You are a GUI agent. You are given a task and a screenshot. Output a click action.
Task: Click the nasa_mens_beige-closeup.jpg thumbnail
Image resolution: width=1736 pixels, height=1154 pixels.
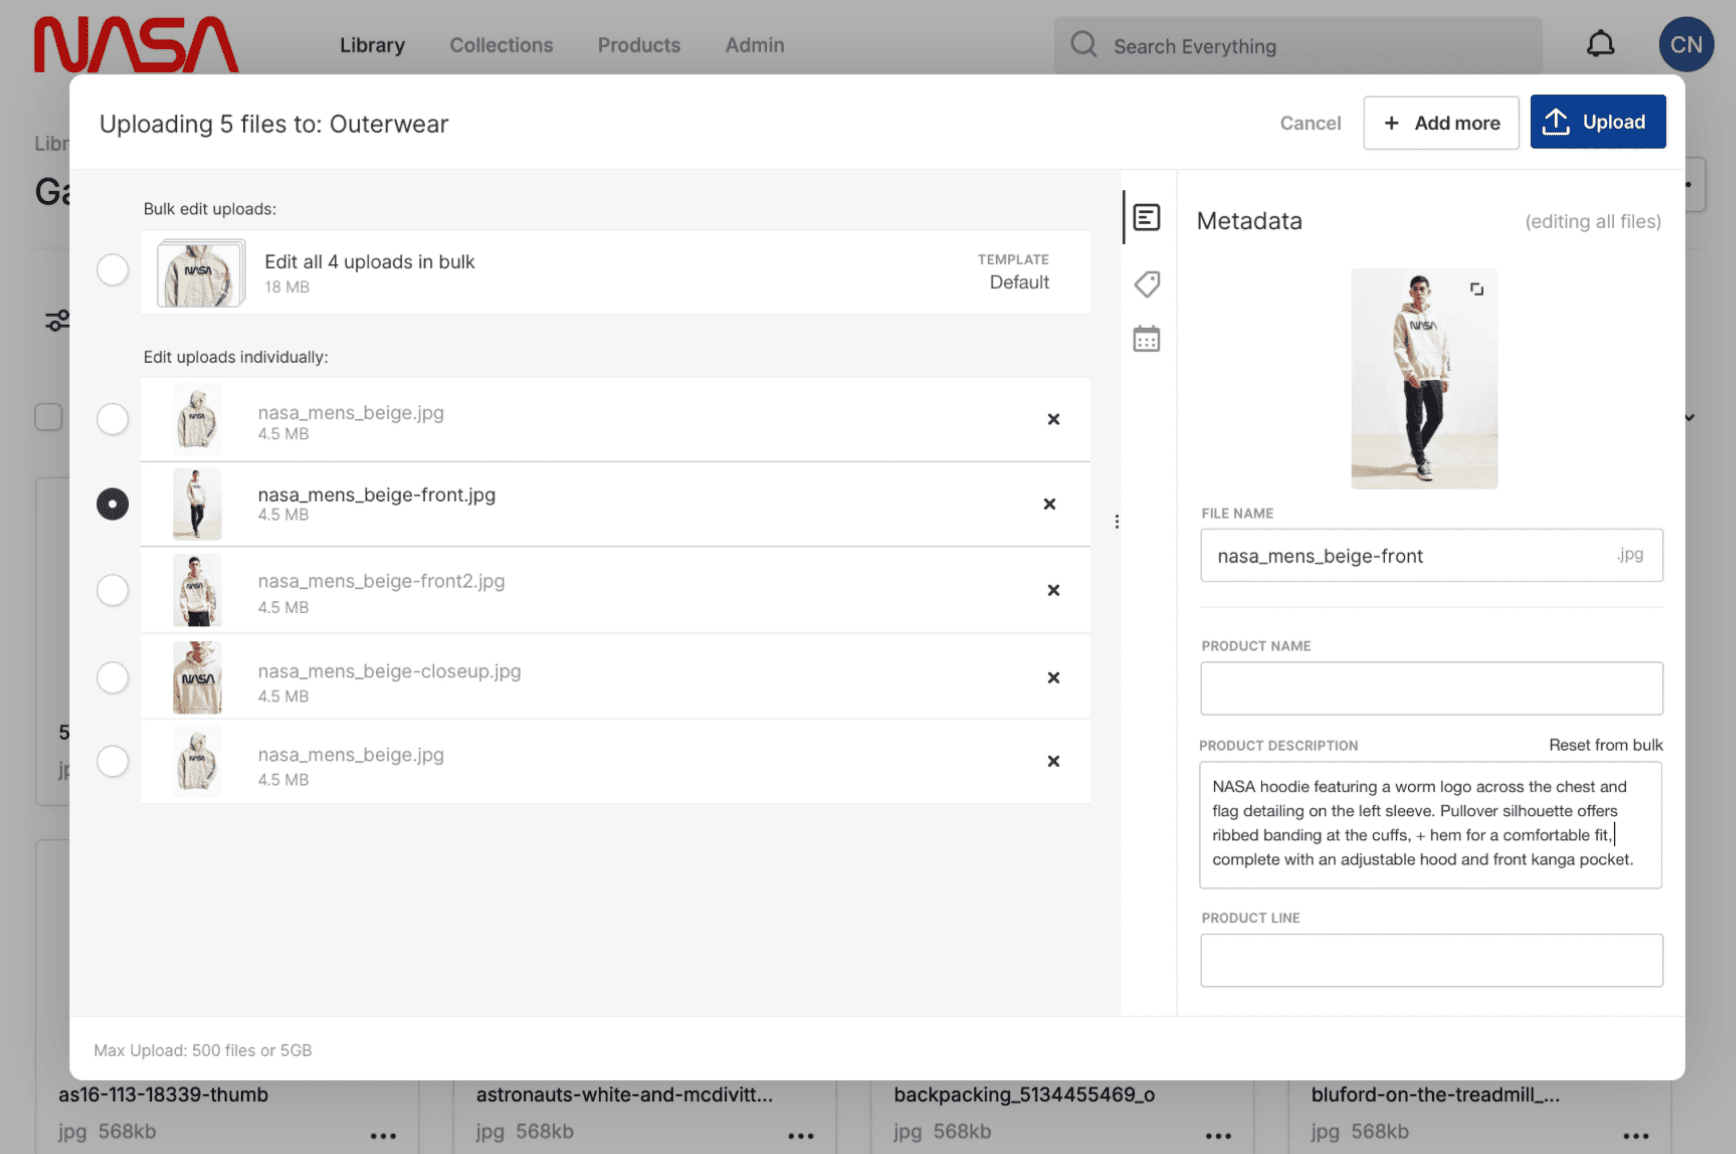tap(197, 678)
